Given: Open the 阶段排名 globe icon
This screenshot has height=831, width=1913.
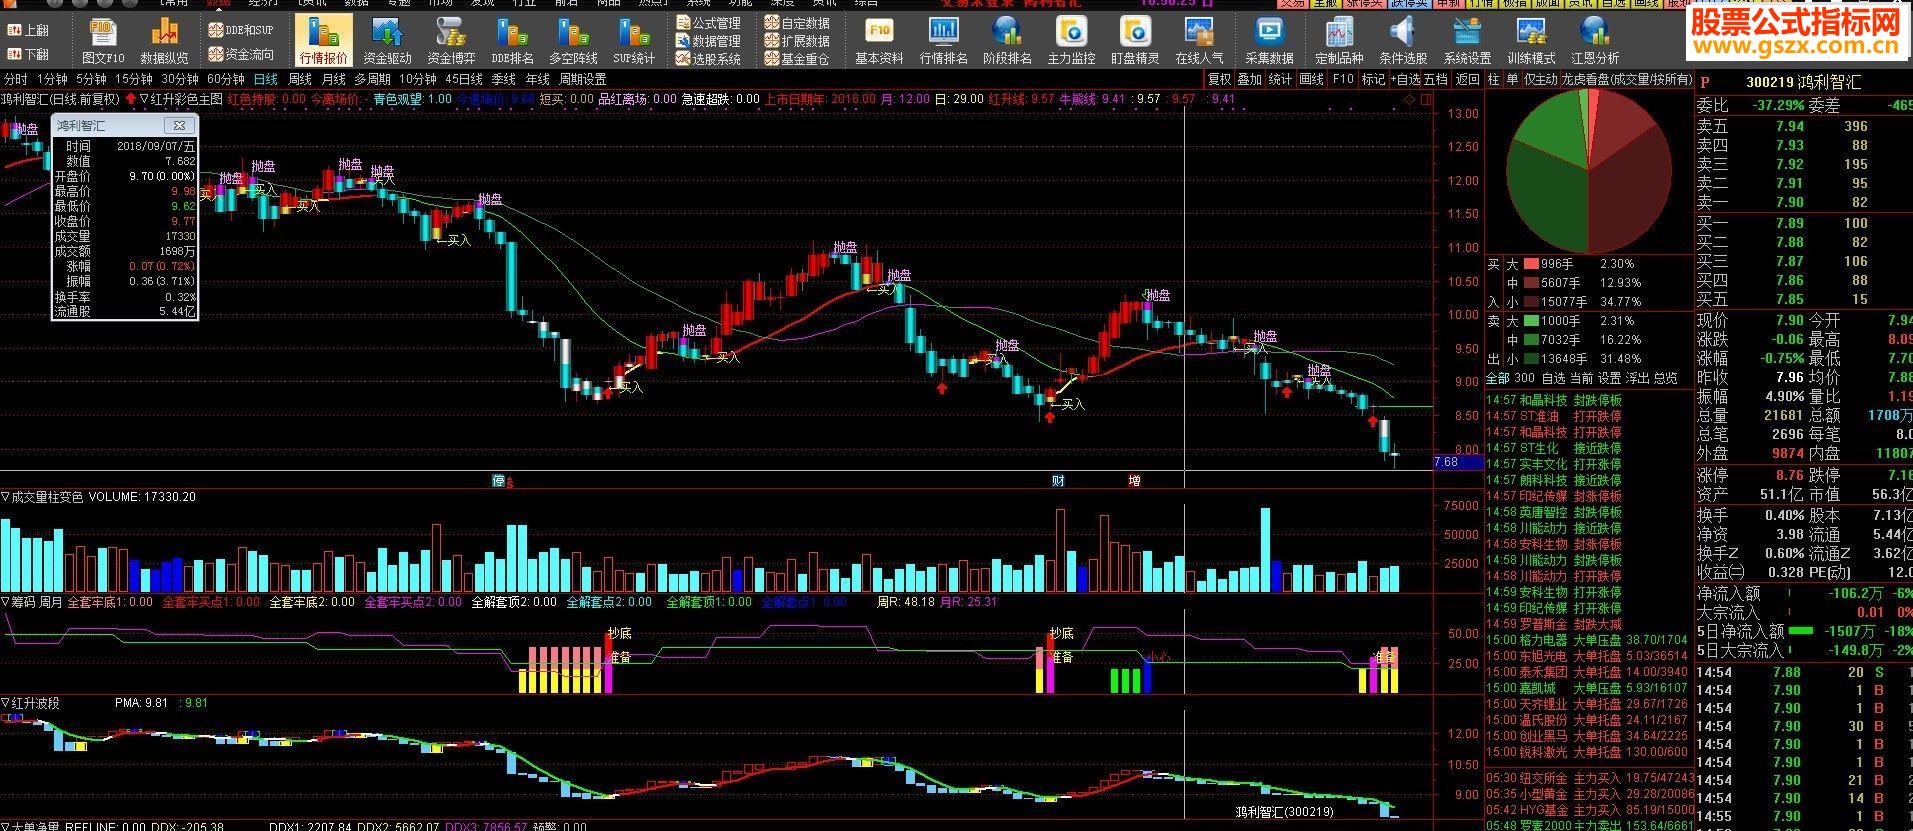Looking at the screenshot, I should (1007, 41).
